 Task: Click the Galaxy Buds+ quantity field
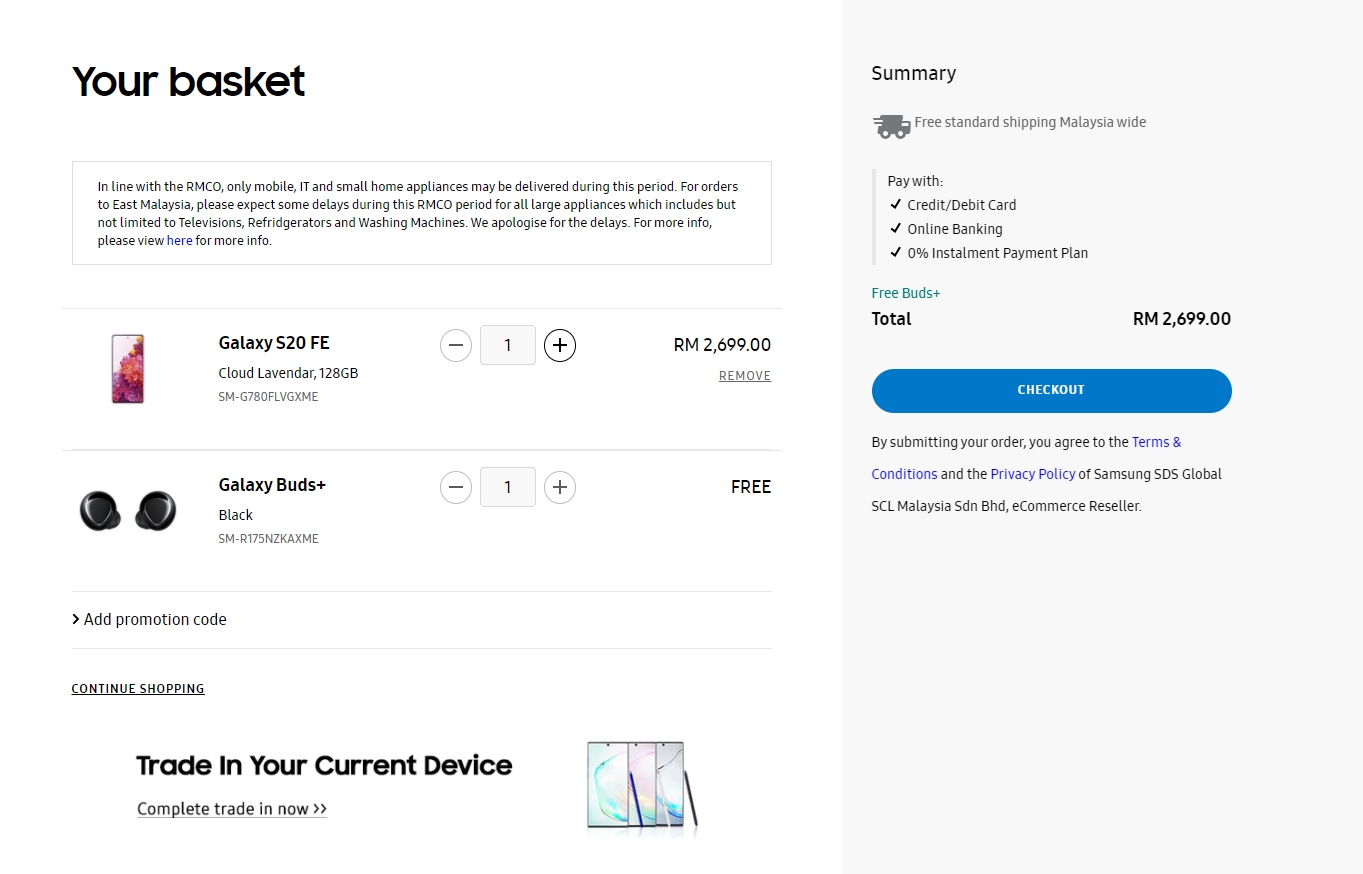pos(508,488)
